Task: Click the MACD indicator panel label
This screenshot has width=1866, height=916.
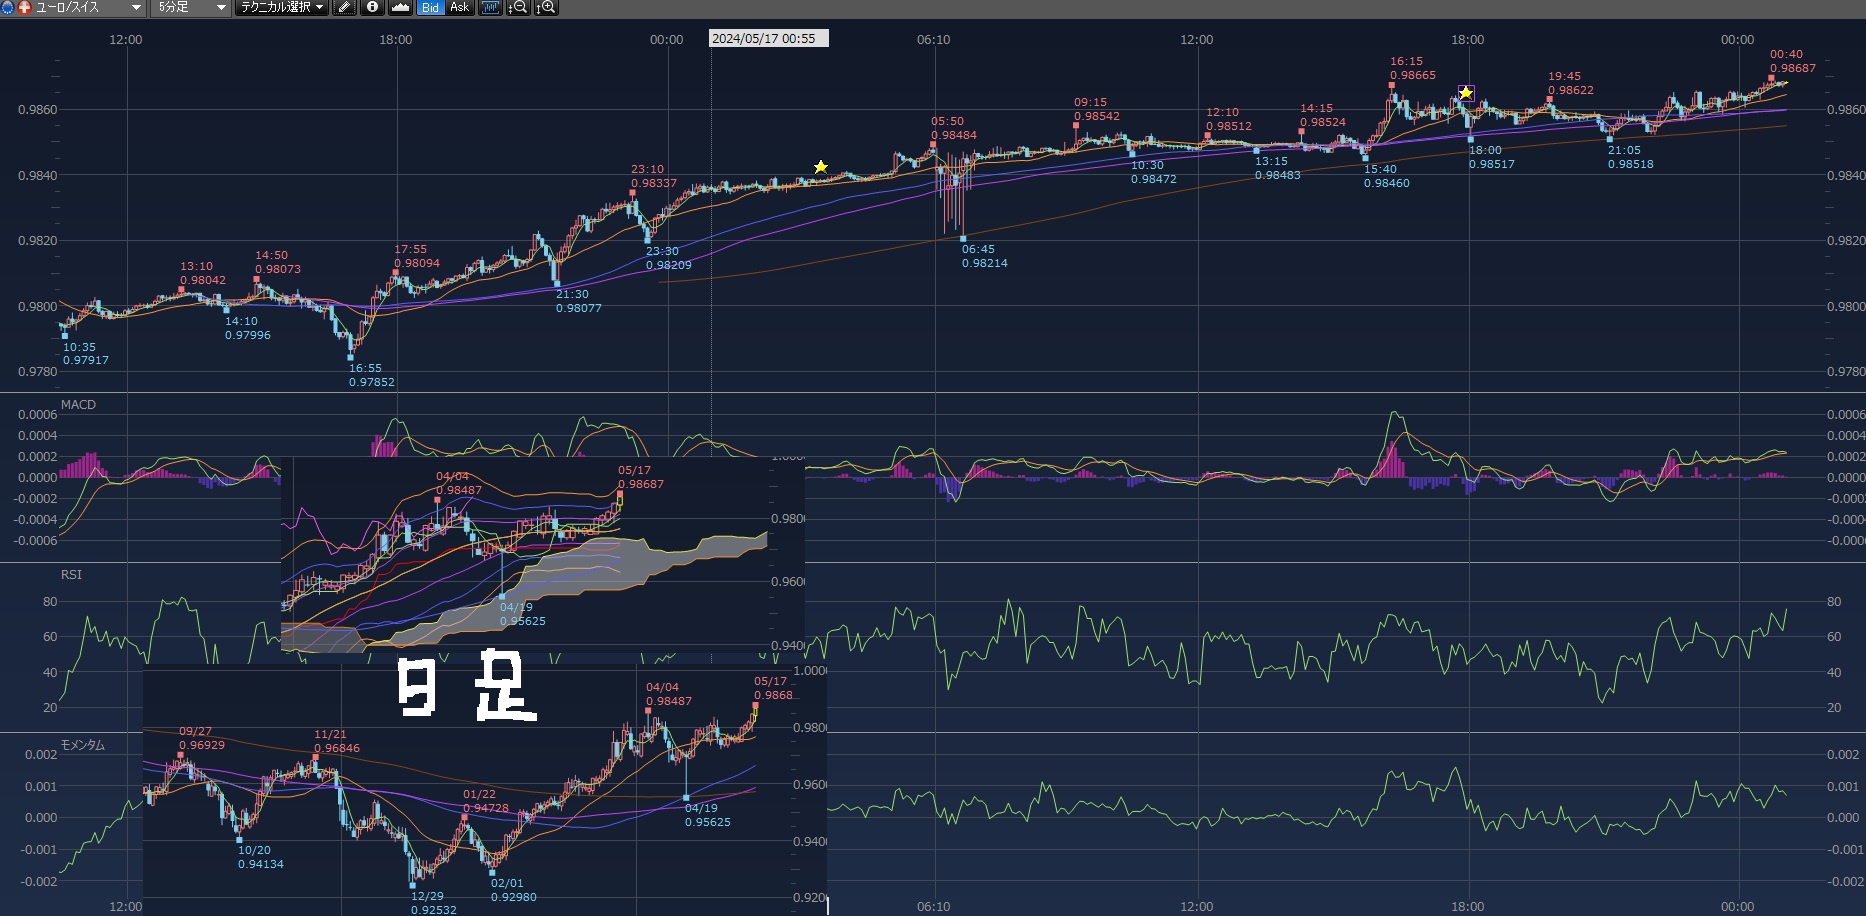Action: coord(78,405)
